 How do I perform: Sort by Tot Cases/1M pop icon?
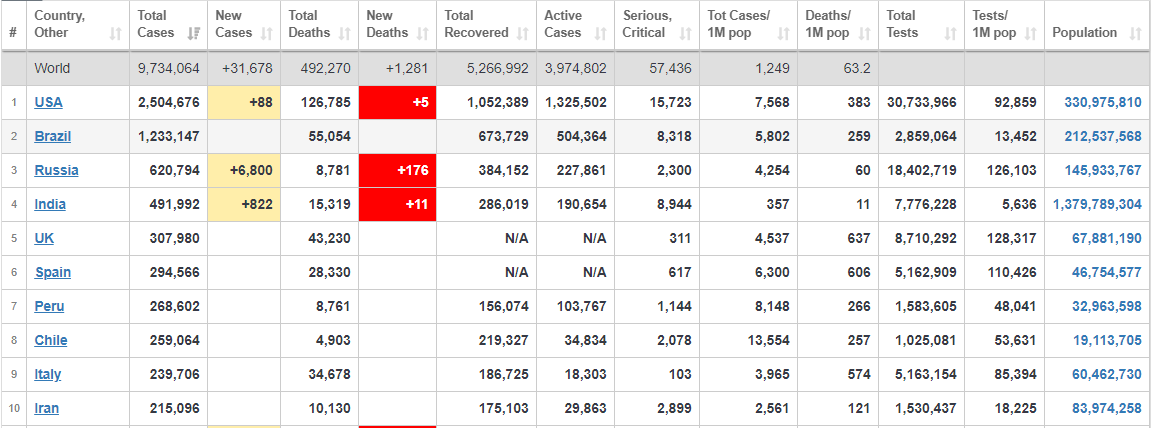[x=784, y=33]
